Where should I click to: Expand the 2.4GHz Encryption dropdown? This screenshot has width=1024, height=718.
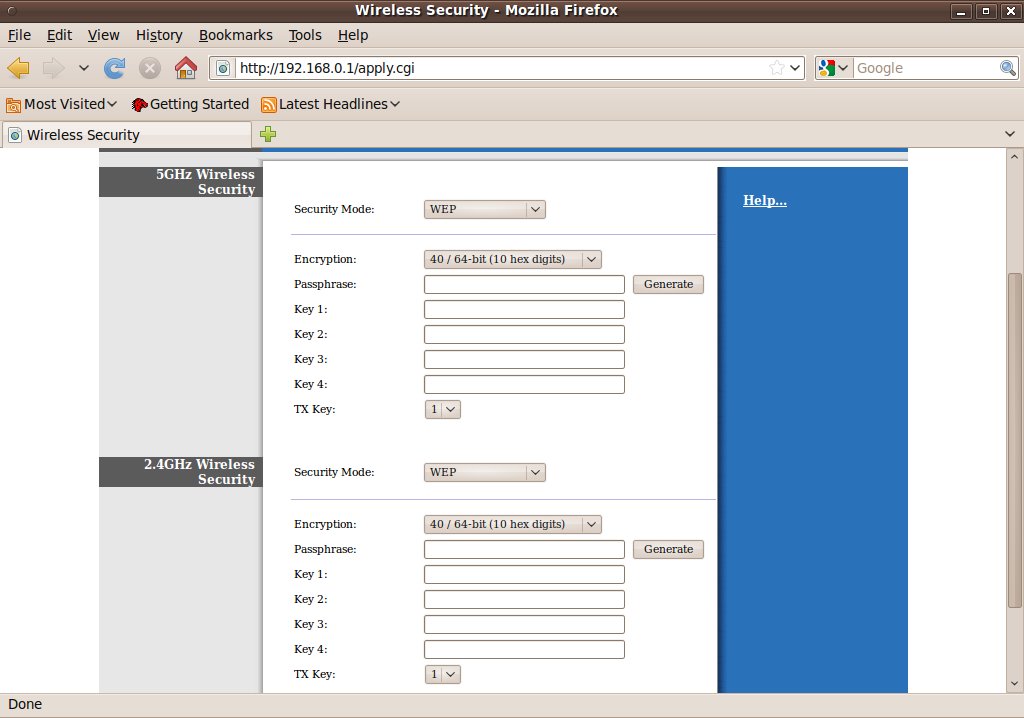512,524
